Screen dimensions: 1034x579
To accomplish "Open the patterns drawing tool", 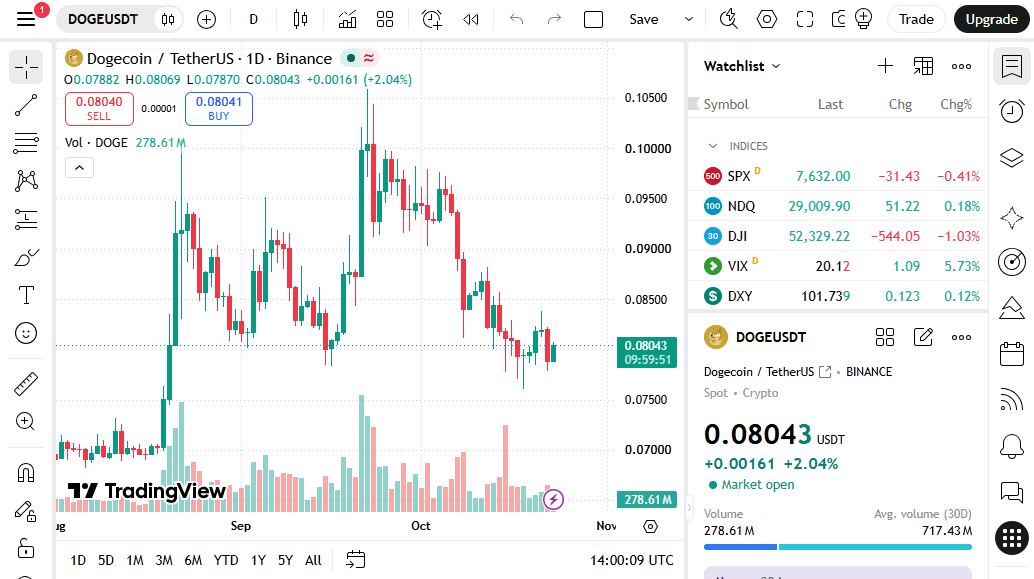I will pos(26,181).
